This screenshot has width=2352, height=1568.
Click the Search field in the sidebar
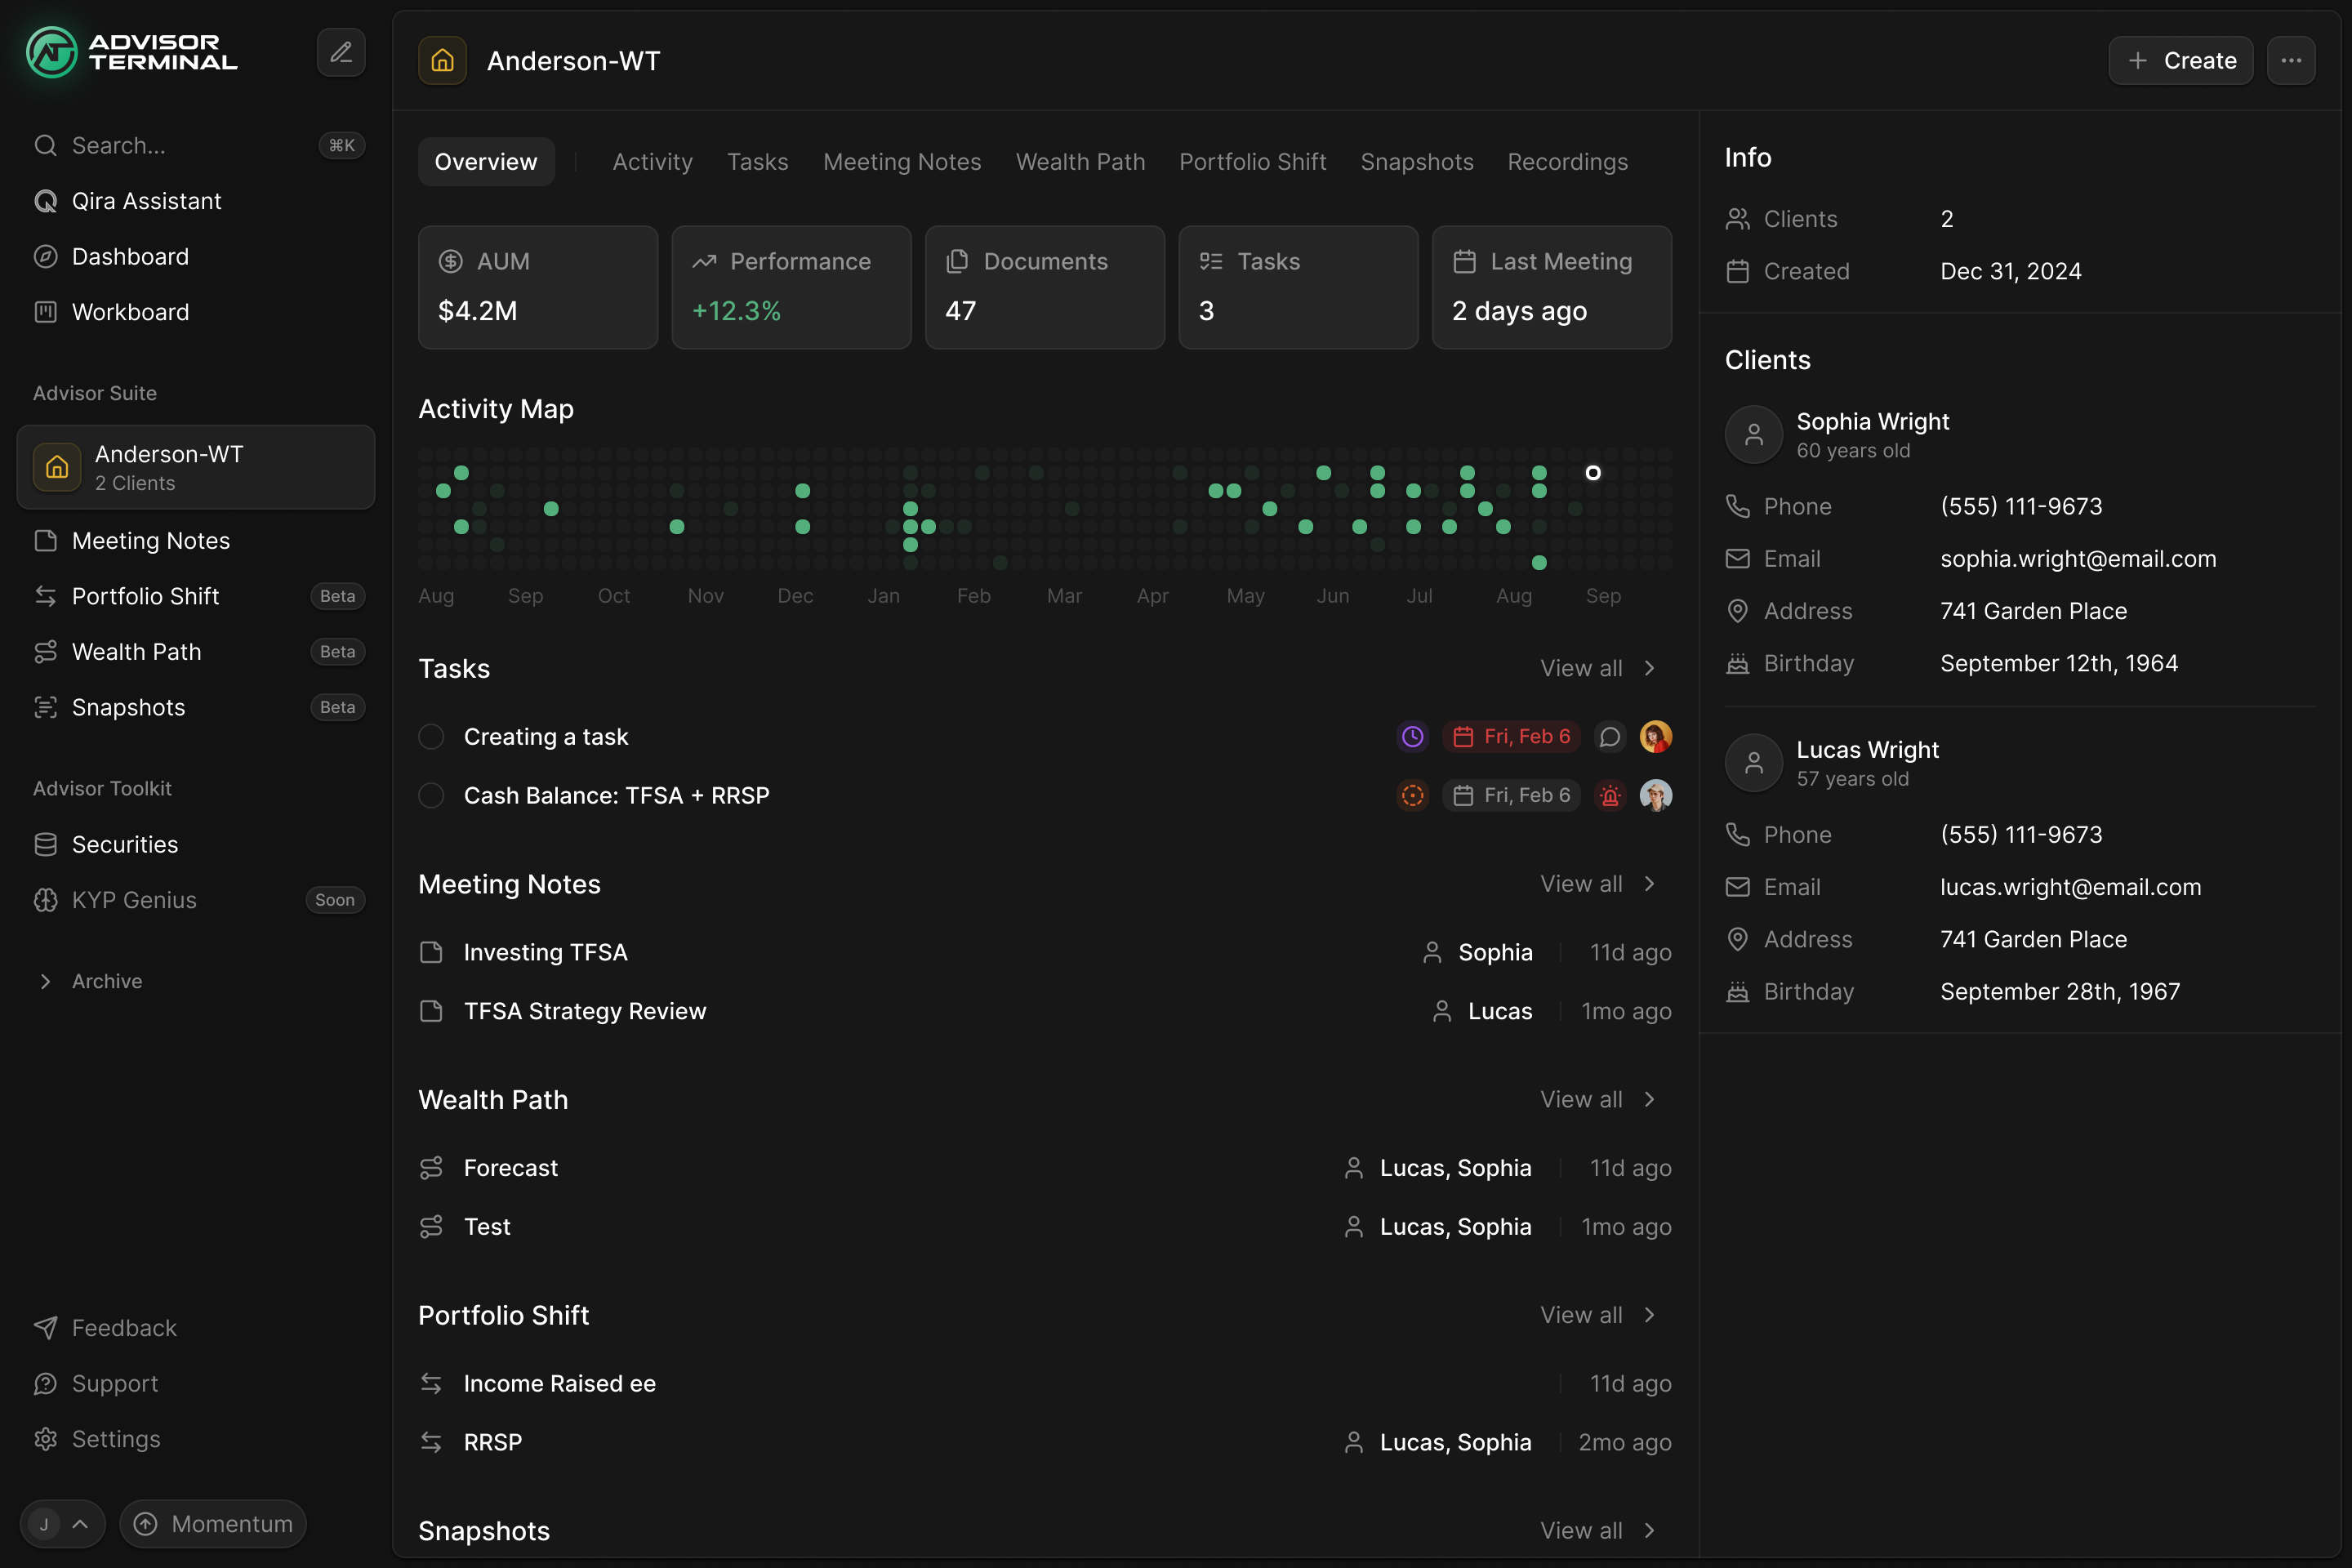(196, 146)
